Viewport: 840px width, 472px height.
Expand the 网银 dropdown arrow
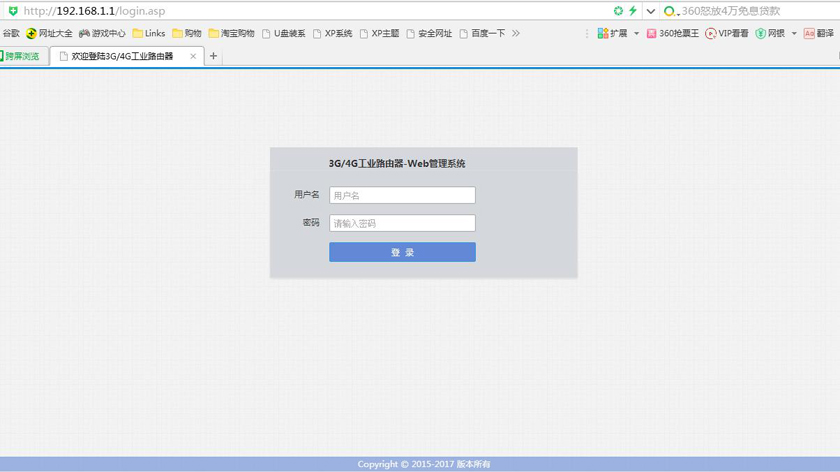pos(794,33)
